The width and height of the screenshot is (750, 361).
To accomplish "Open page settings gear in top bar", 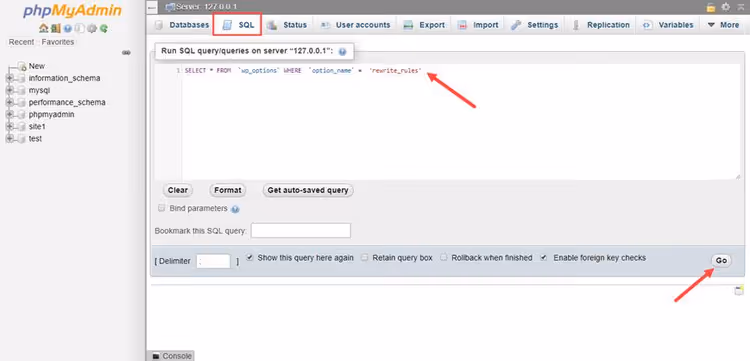I will (x=726, y=7).
